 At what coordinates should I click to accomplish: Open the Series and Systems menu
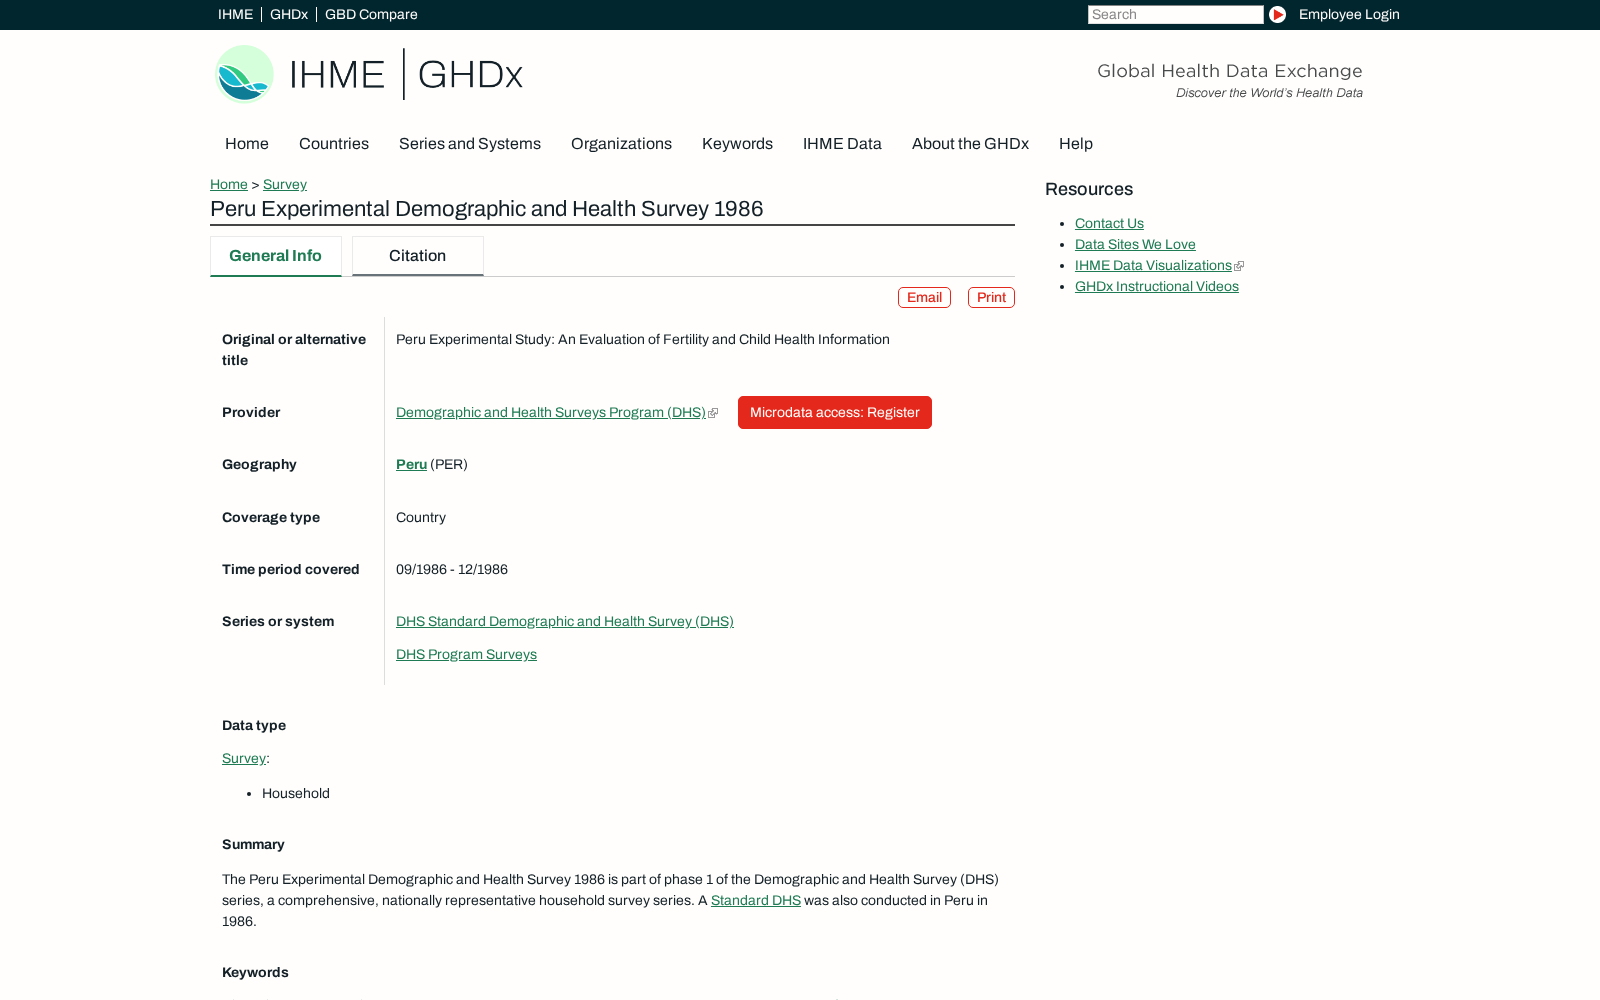click(x=470, y=144)
